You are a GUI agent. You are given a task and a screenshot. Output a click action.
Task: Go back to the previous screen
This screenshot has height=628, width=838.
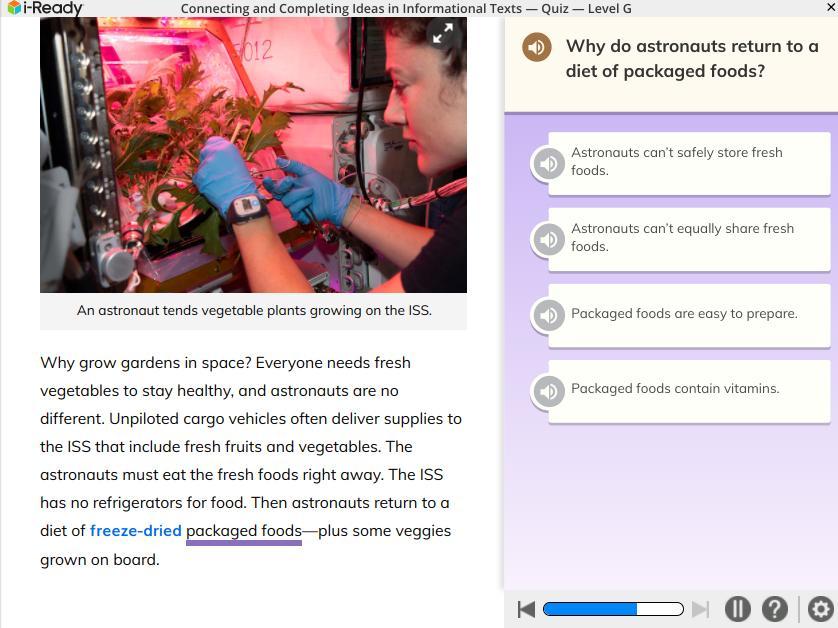526,609
